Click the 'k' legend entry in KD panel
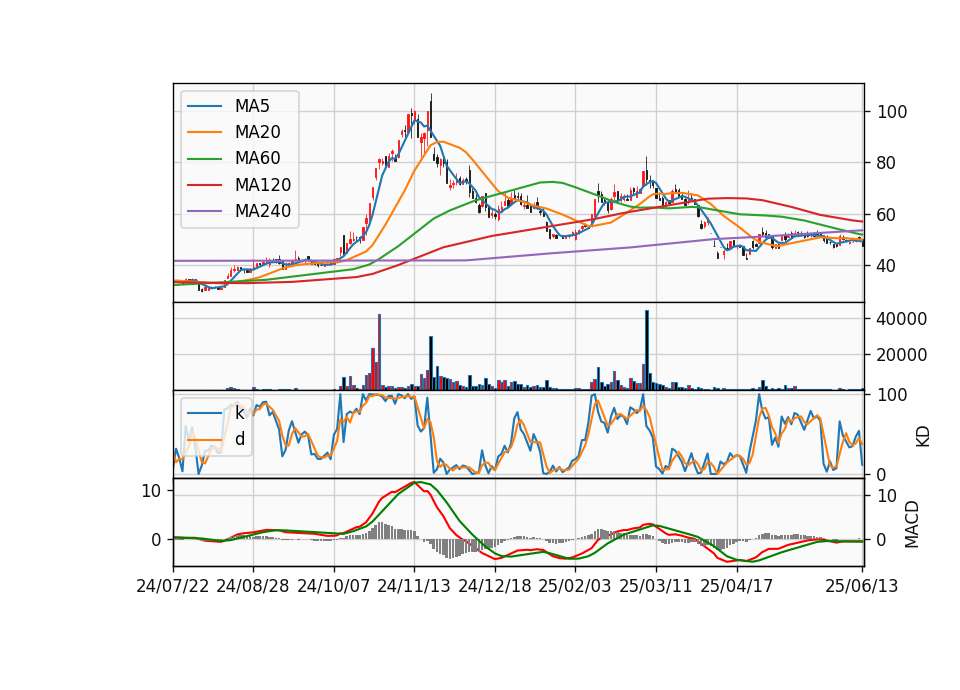The width and height of the screenshot is (960, 690). (x=239, y=413)
